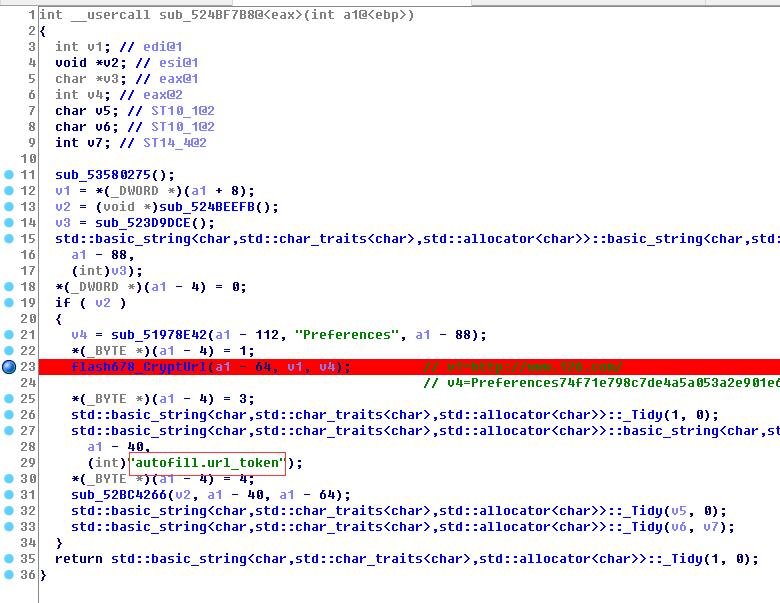Click the ST14_4@2 comment

[x=175, y=143]
